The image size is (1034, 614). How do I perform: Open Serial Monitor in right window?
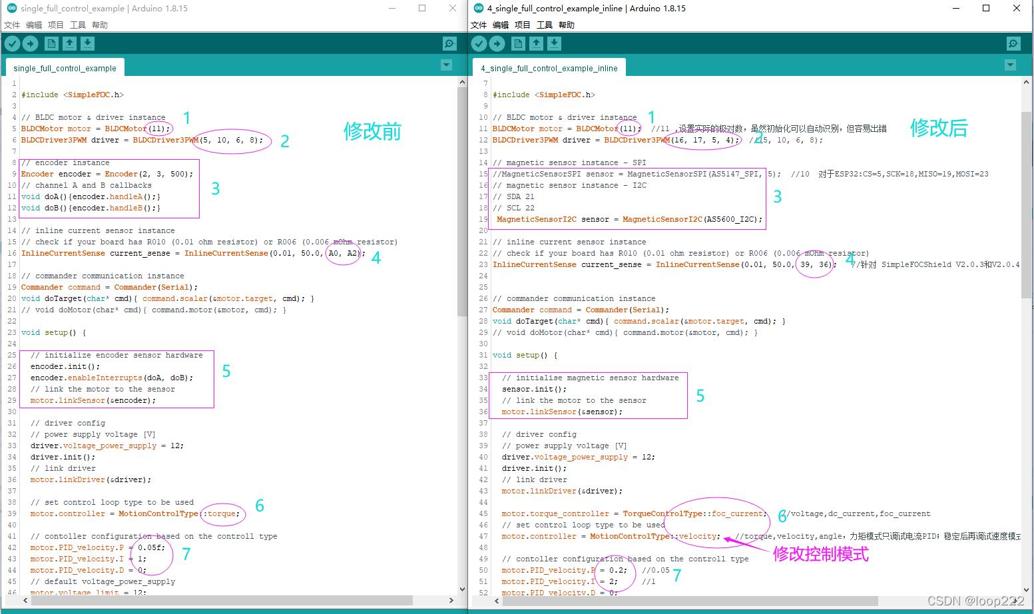click(1014, 44)
